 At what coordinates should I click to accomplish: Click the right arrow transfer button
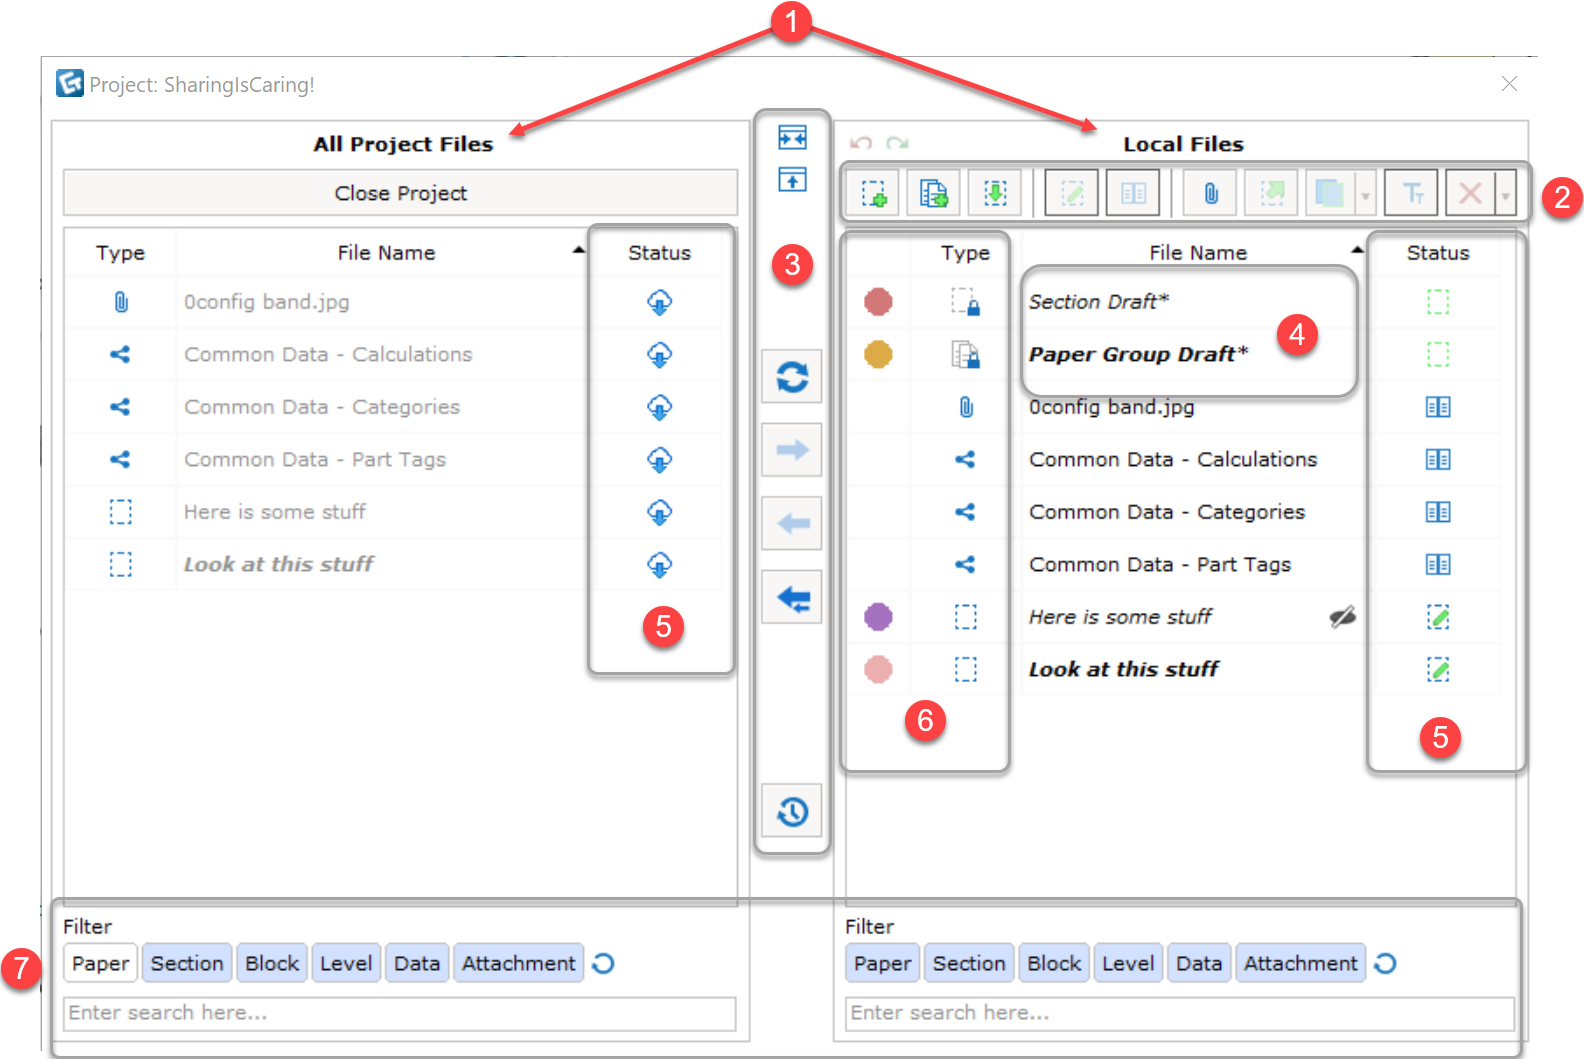(792, 450)
